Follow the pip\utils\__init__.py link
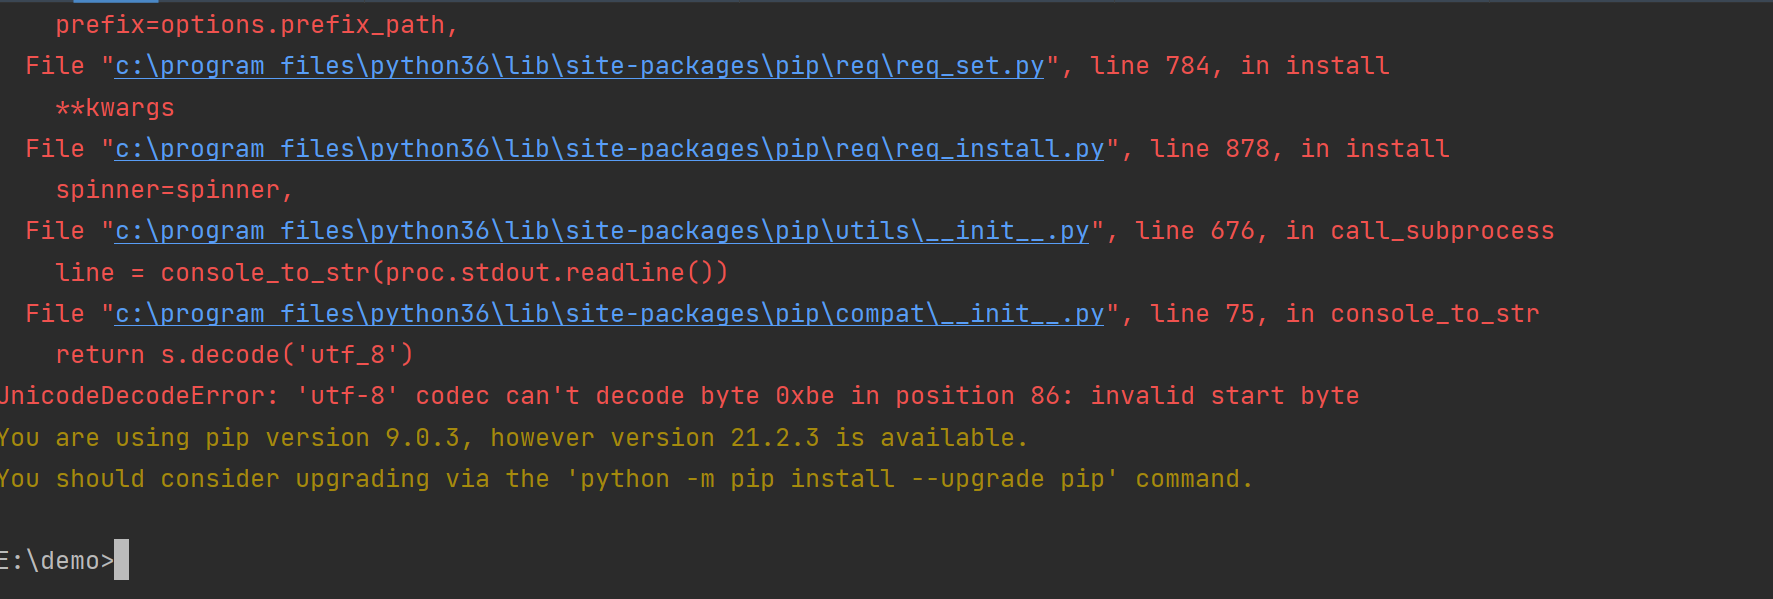Screen dimensions: 1773x599 coord(602,231)
